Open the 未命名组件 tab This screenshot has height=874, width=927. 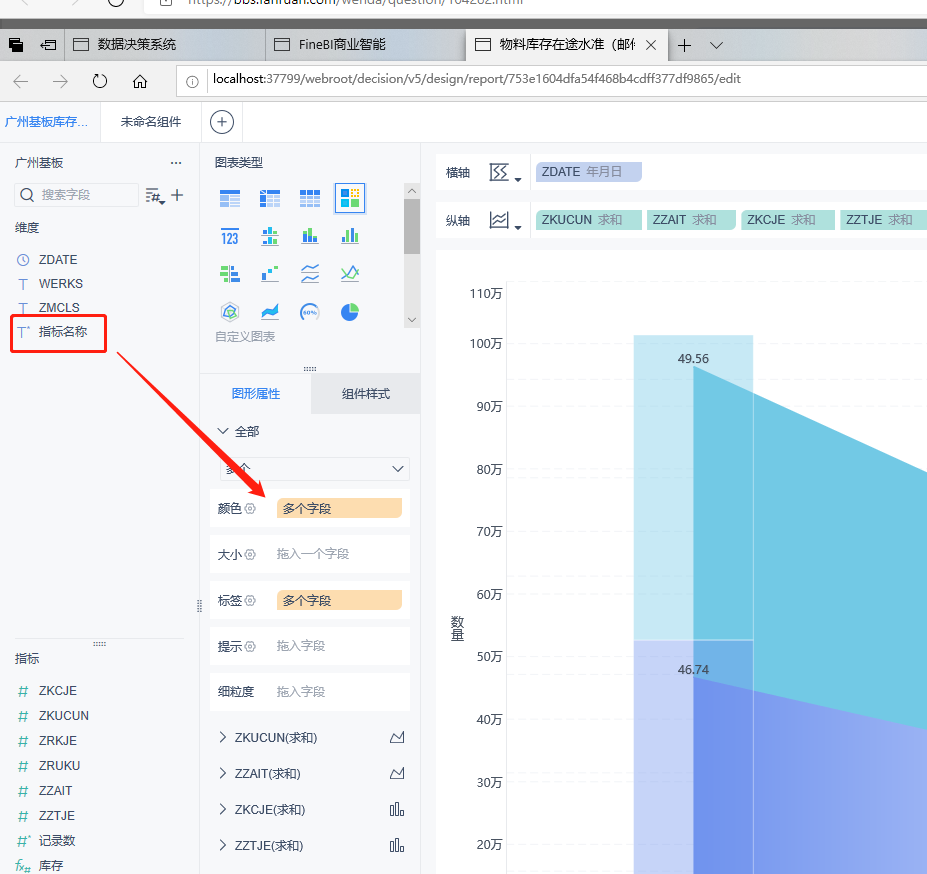tap(151, 122)
